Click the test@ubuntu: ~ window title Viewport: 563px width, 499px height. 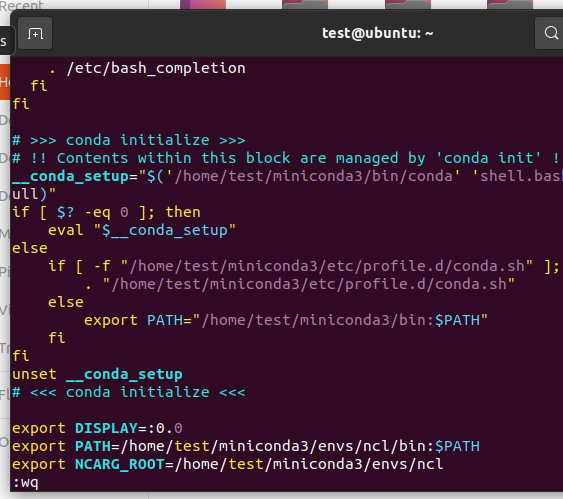tap(377, 33)
